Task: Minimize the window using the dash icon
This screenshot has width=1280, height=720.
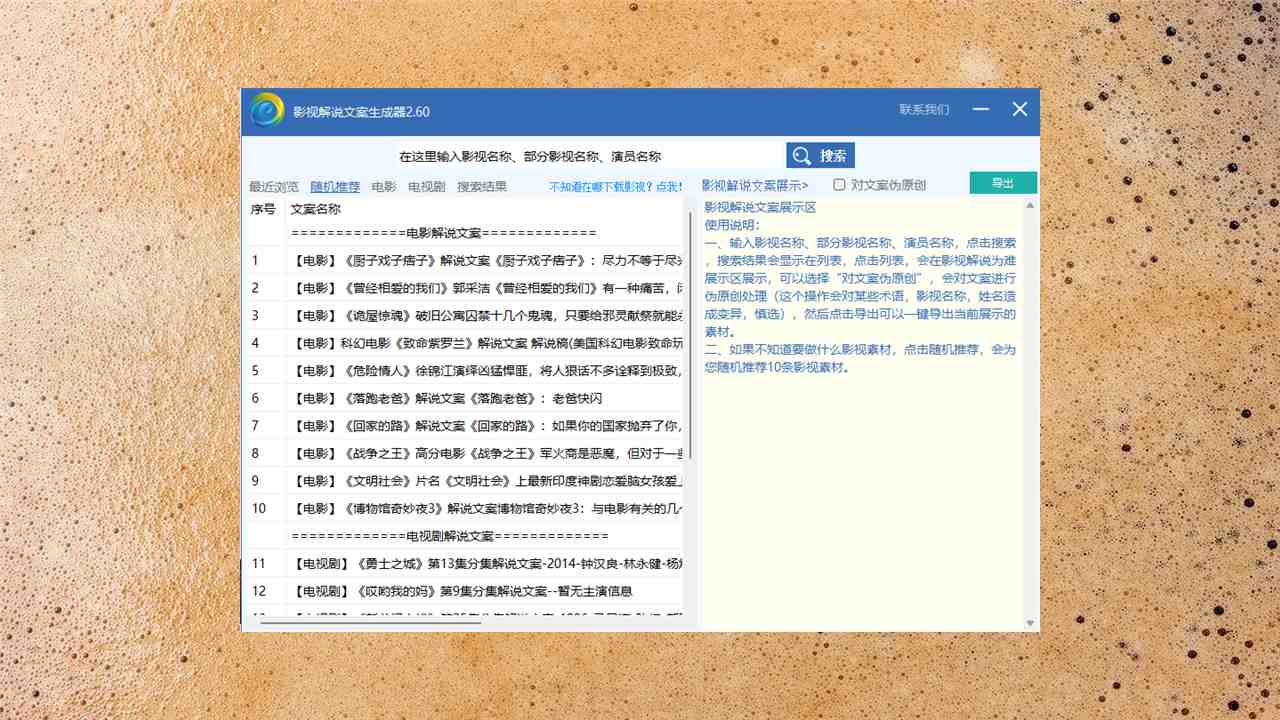Action: click(x=981, y=110)
